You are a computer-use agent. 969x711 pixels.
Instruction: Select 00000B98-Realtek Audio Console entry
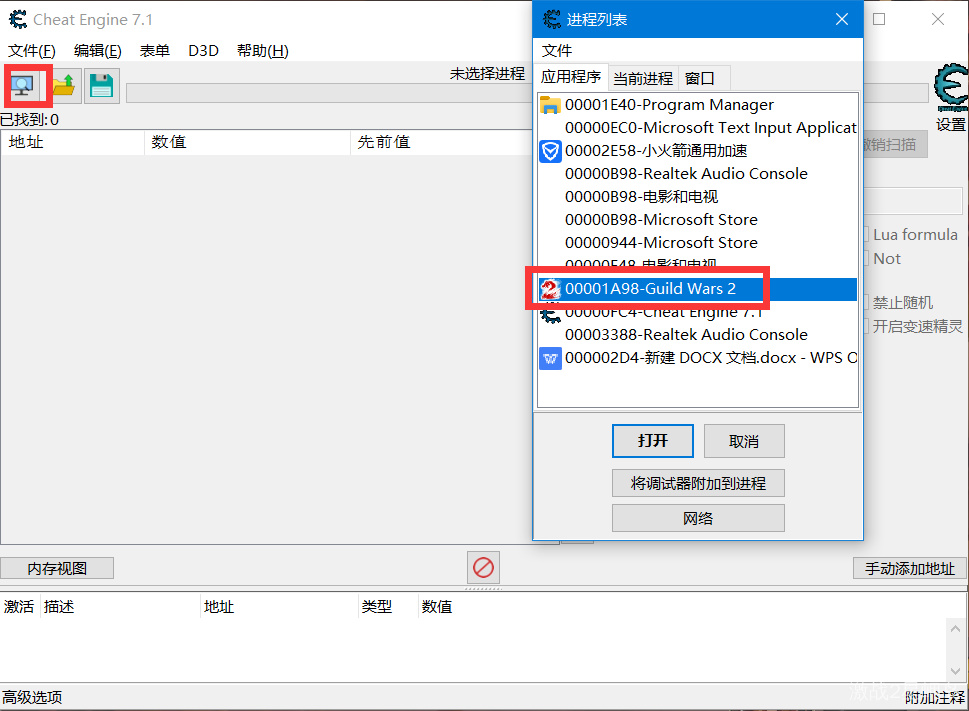698,174
